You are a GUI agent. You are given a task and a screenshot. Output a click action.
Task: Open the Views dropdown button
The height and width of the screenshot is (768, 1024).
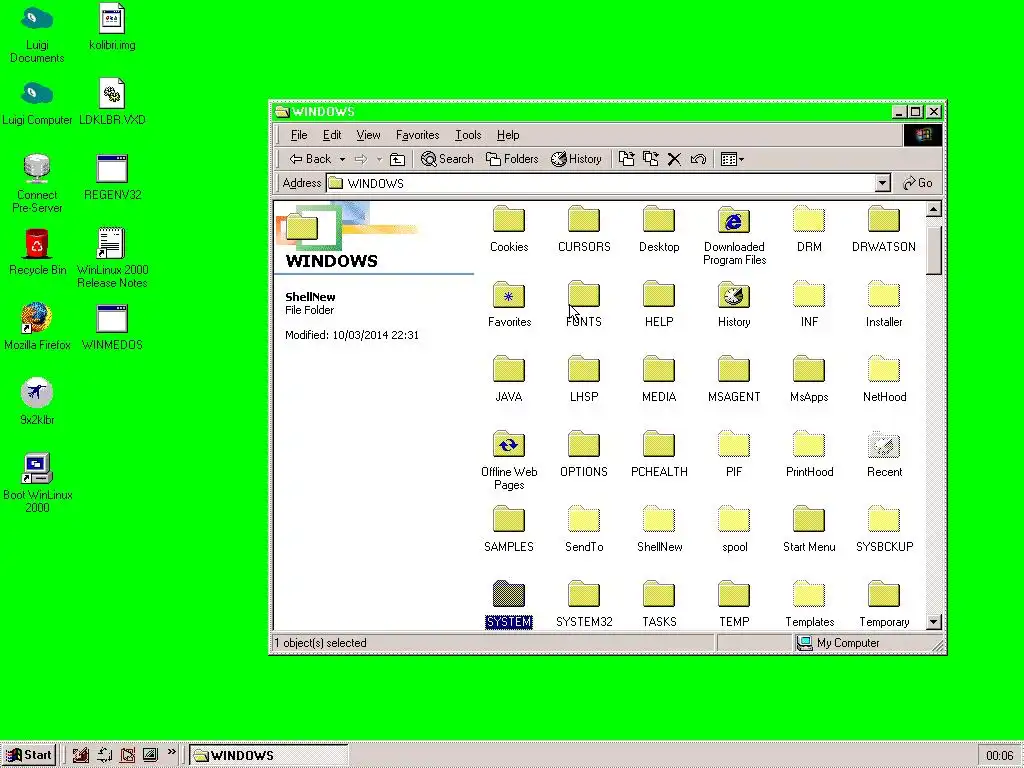pyautogui.click(x=732, y=159)
